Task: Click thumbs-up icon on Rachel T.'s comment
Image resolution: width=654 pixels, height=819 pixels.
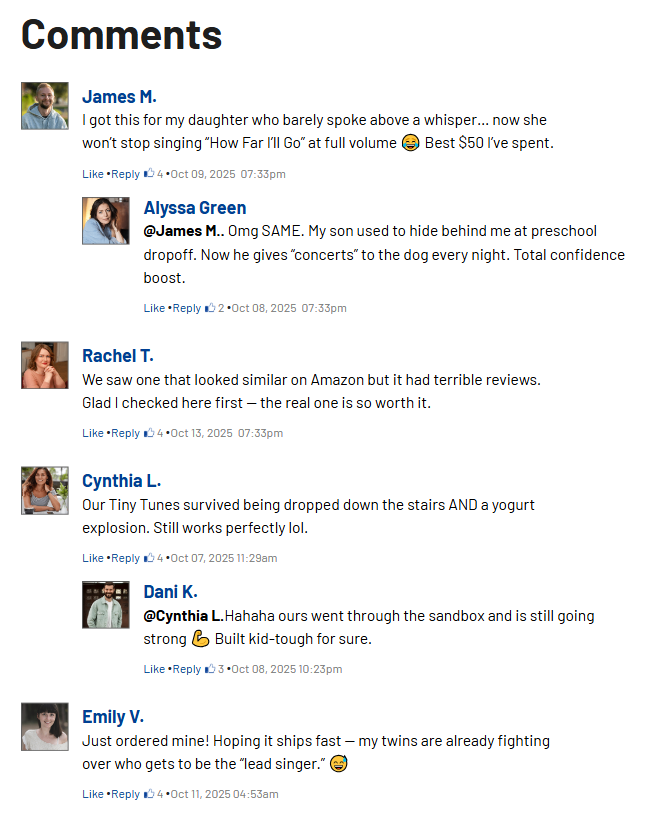Action: (x=149, y=433)
